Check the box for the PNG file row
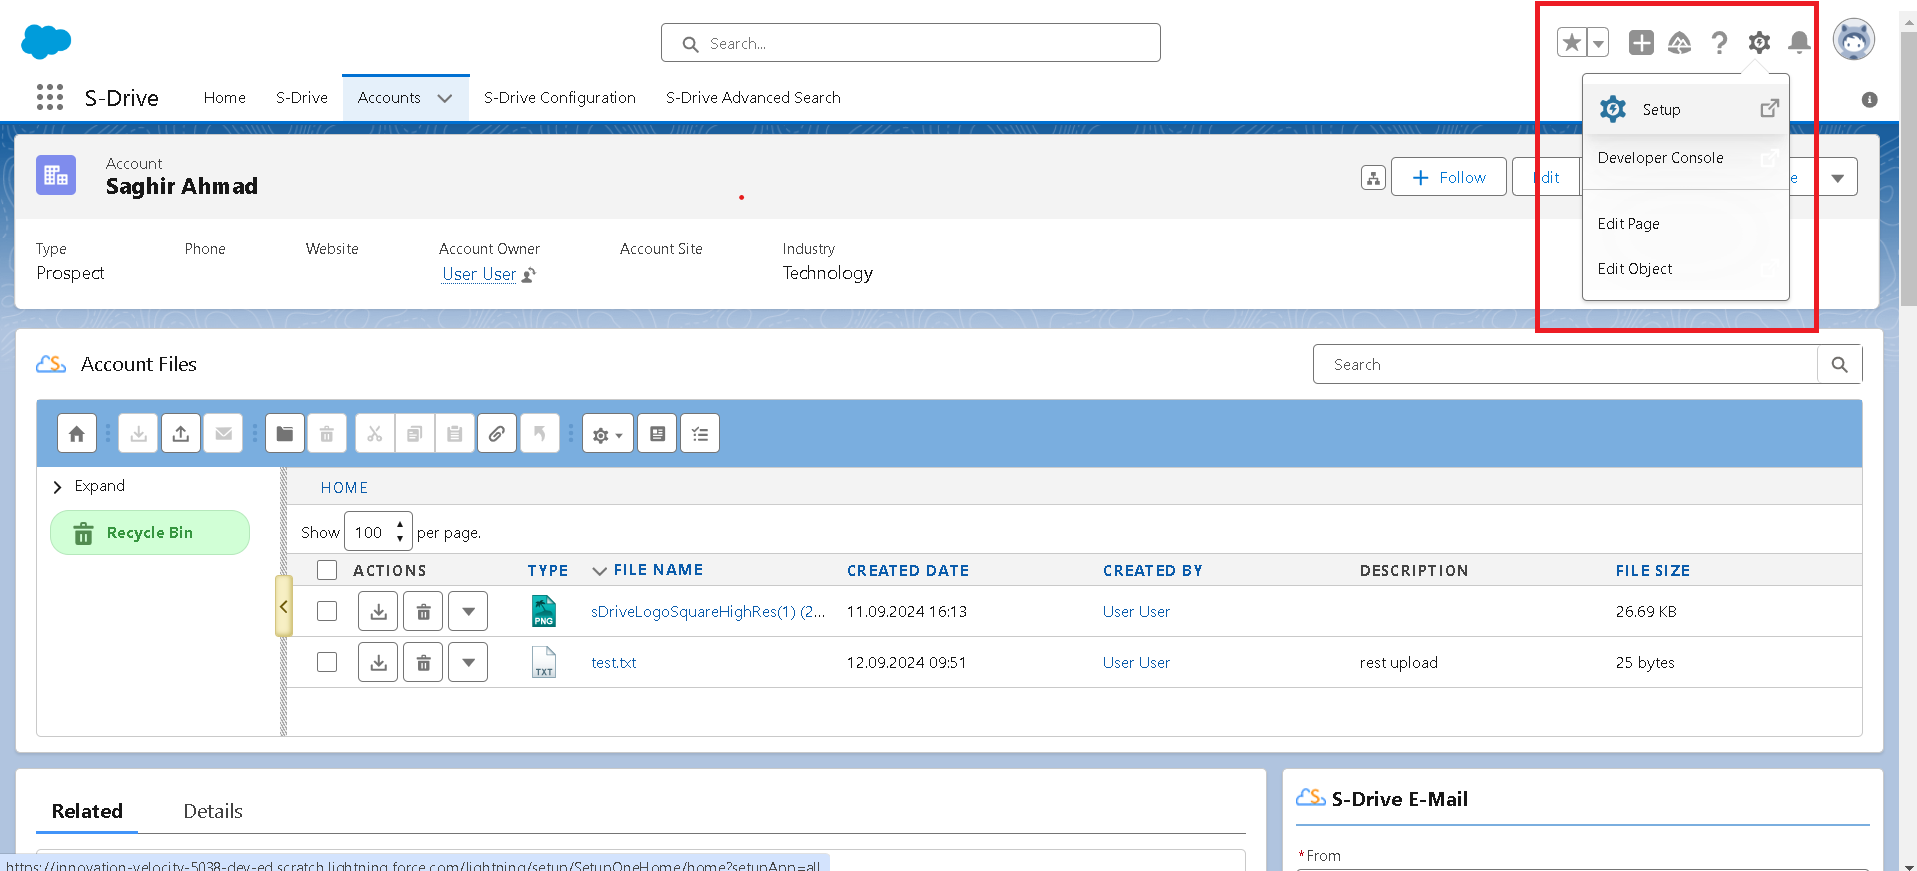The height and width of the screenshot is (871, 1917). click(327, 611)
